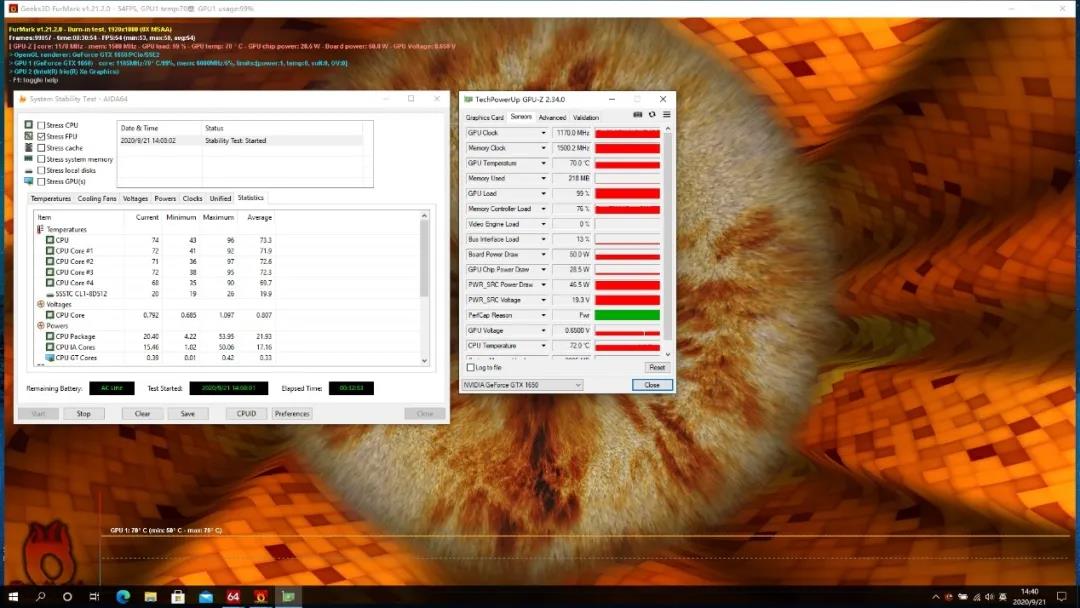1080x608 pixels.
Task: Switch to GPU-Z taskbar icon
Action: 288,596
